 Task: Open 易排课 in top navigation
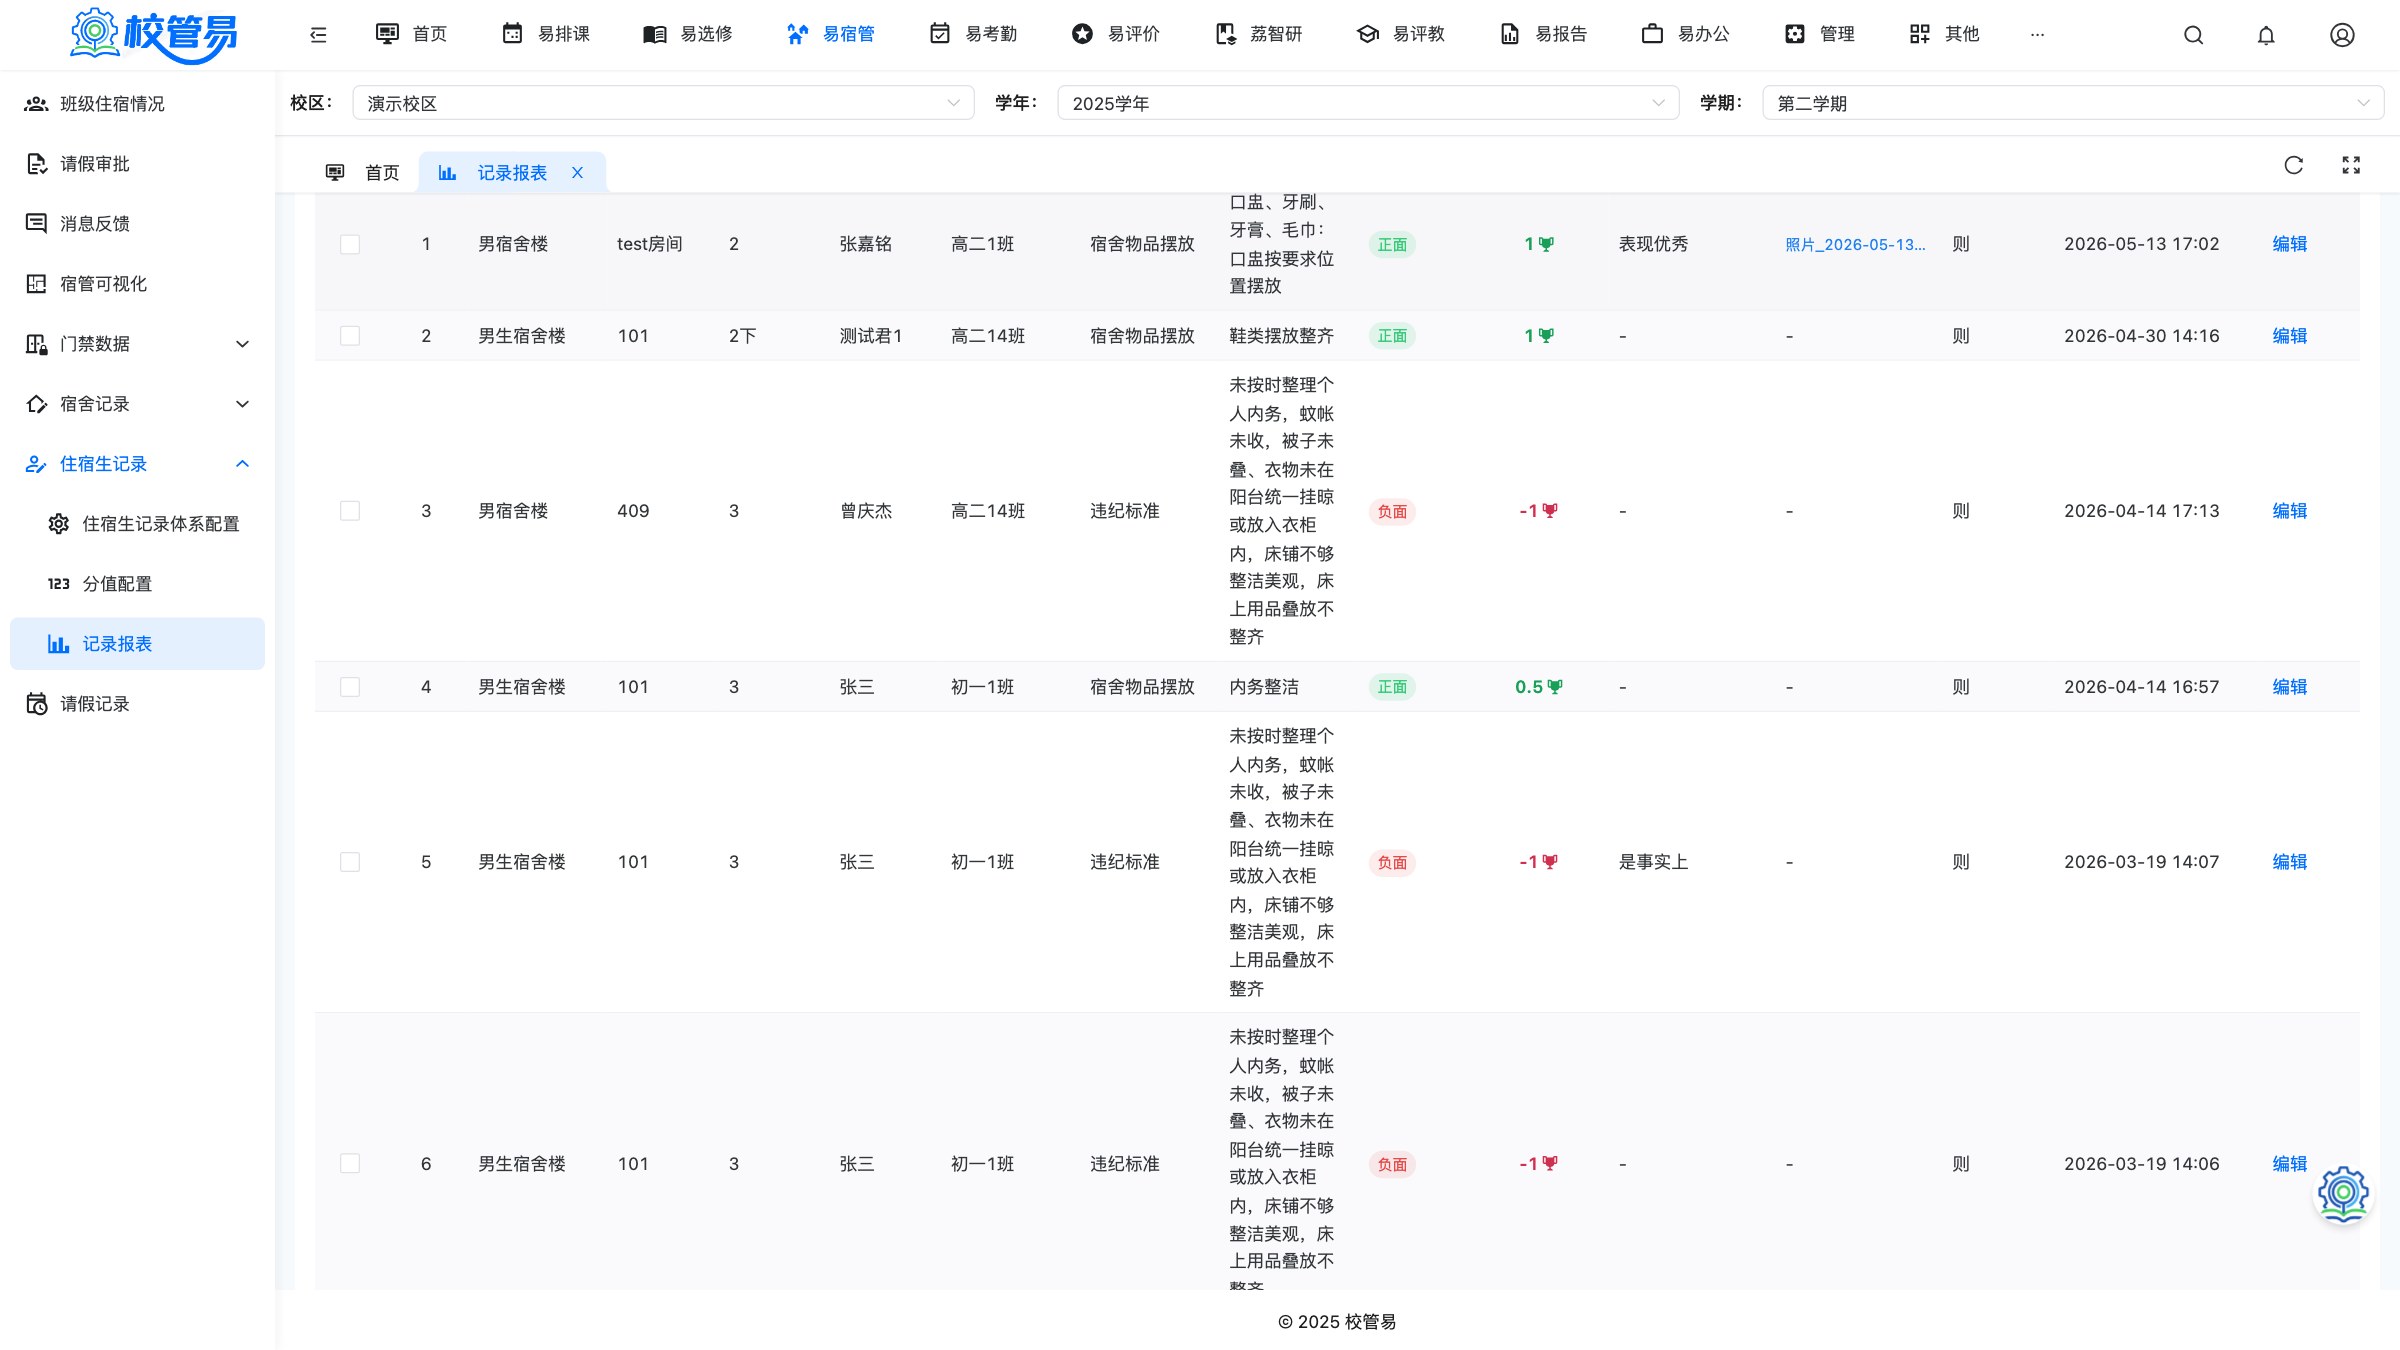(x=546, y=35)
